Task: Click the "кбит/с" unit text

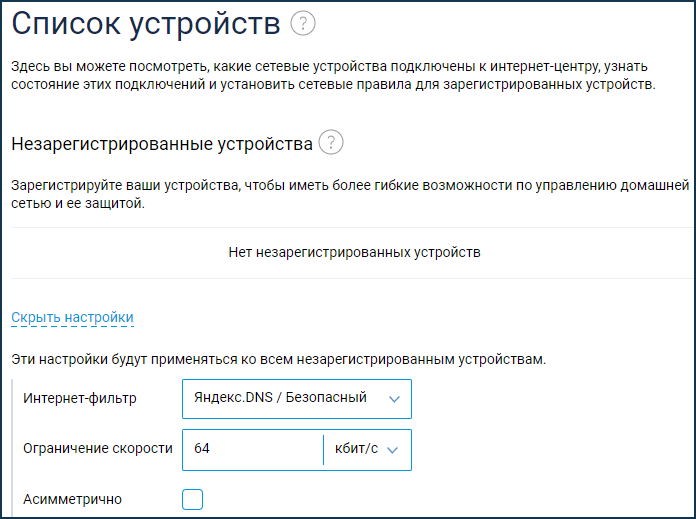Action: coord(355,449)
